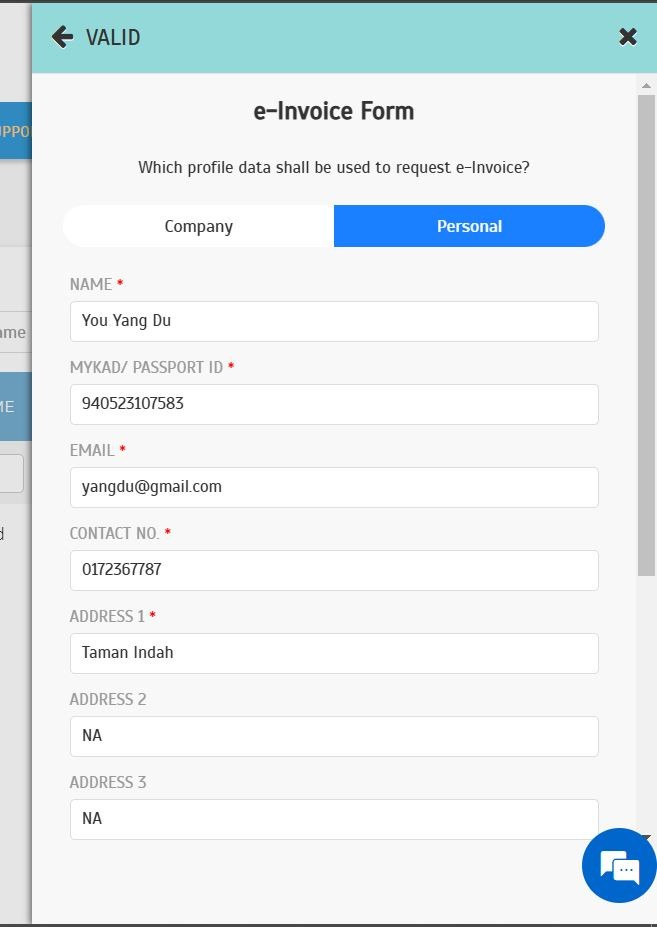The width and height of the screenshot is (657, 927).
Task: Open the live chat bubble
Action: [619, 865]
